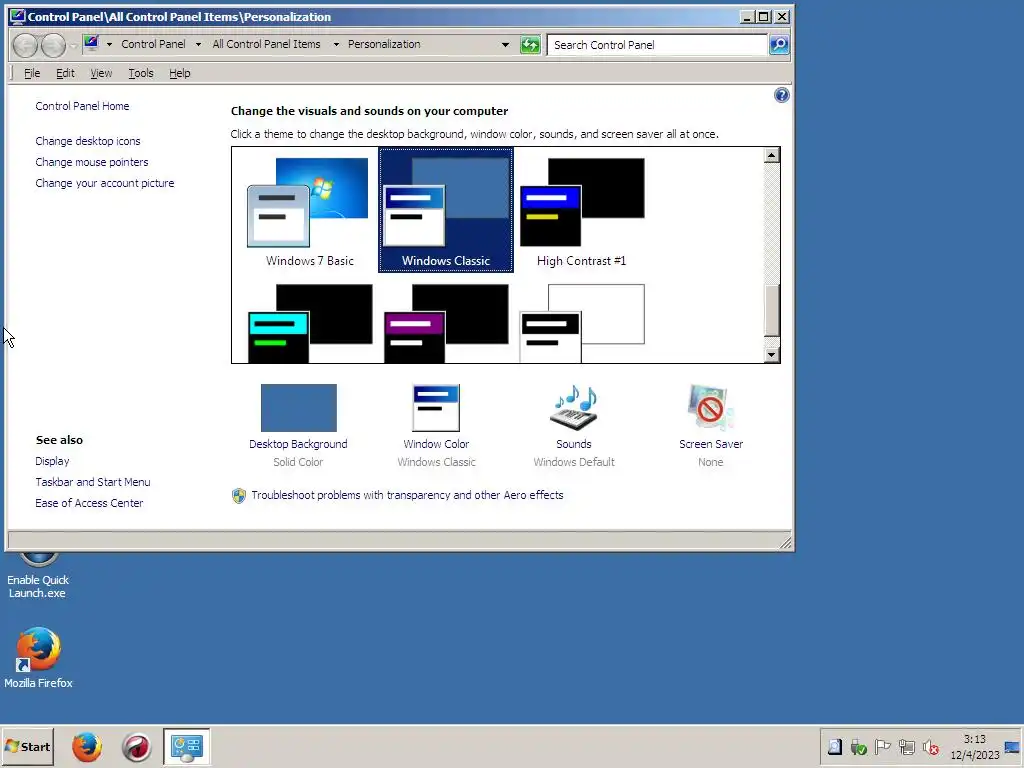Click the Back navigation arrow button
The height and width of the screenshot is (768, 1024).
pos(25,45)
